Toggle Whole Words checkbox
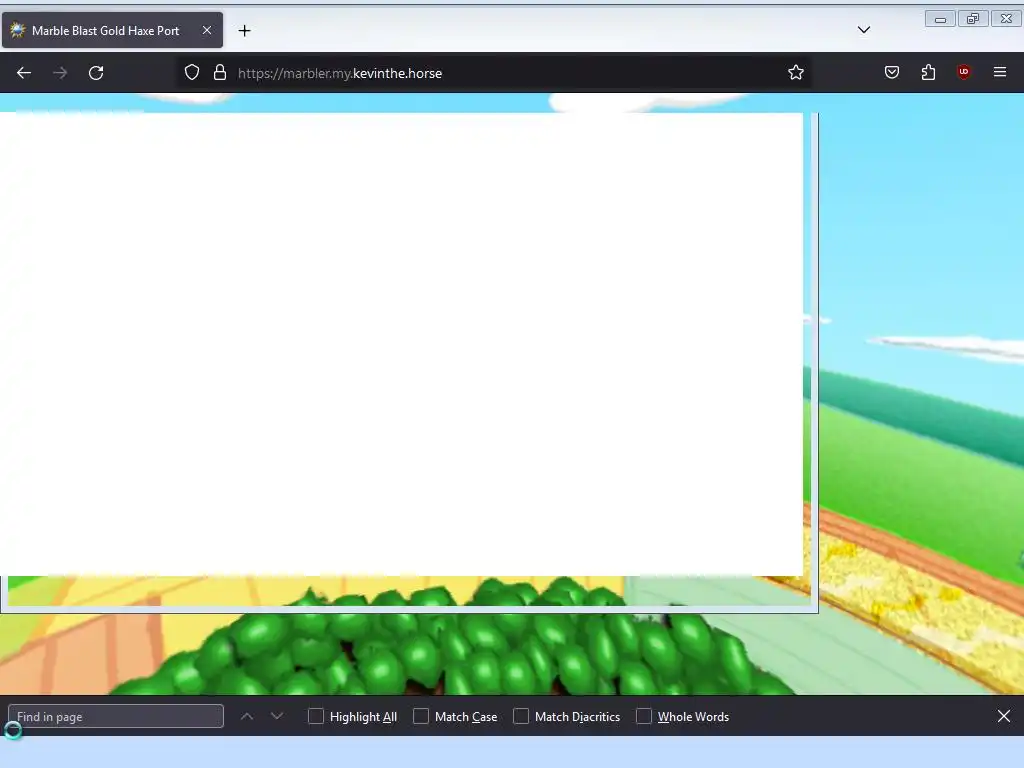 coord(644,716)
